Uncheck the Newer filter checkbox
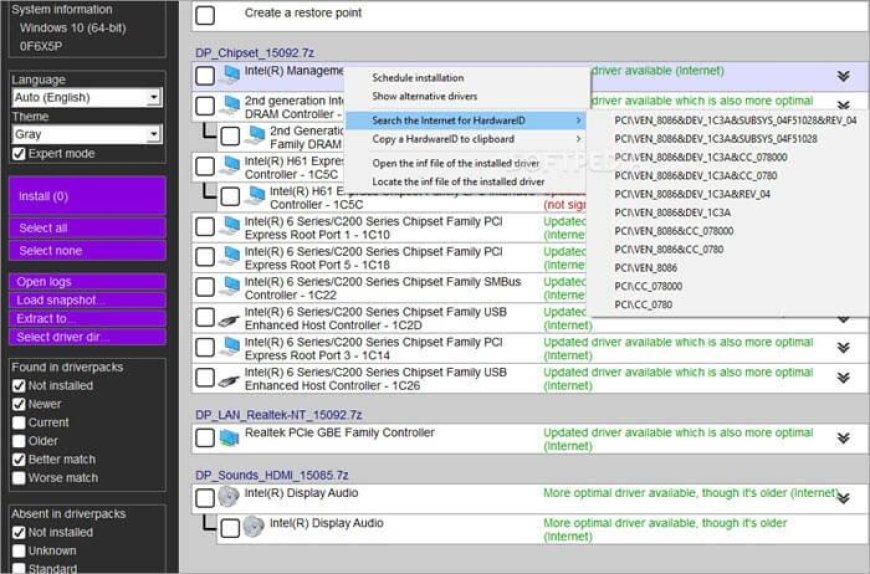 pyautogui.click(x=19, y=404)
